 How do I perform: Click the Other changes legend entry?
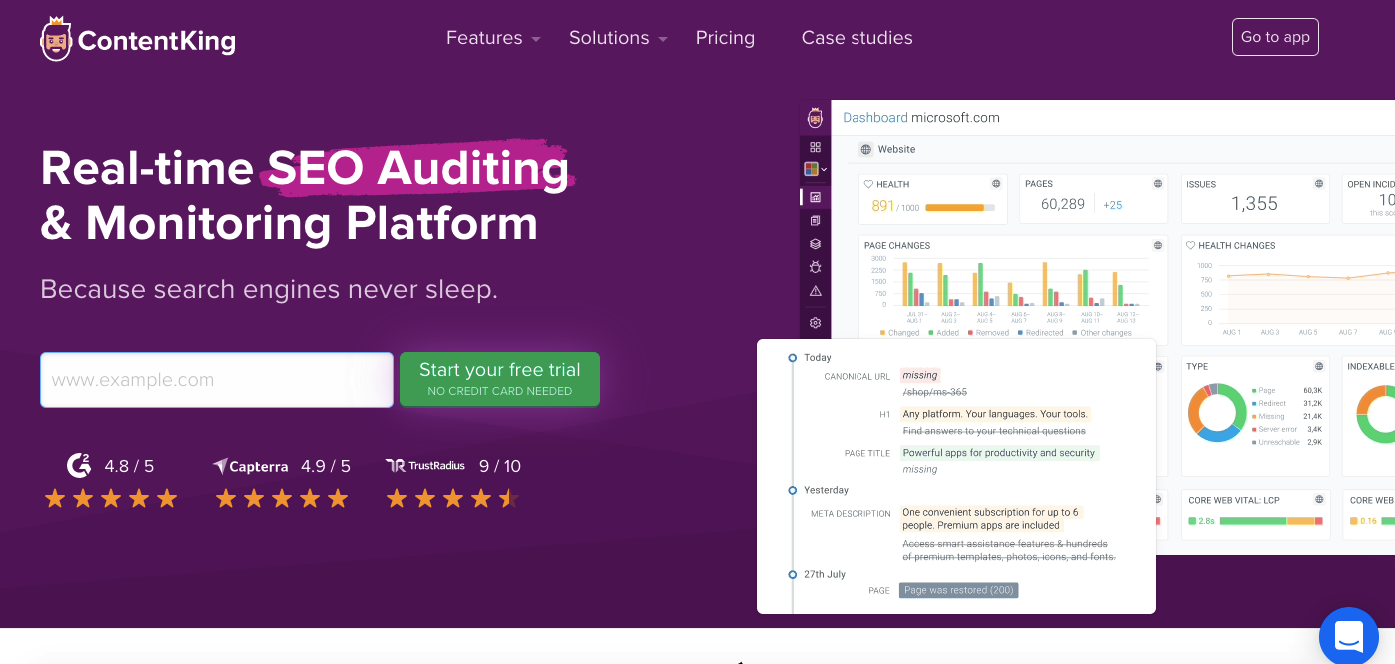(1102, 333)
